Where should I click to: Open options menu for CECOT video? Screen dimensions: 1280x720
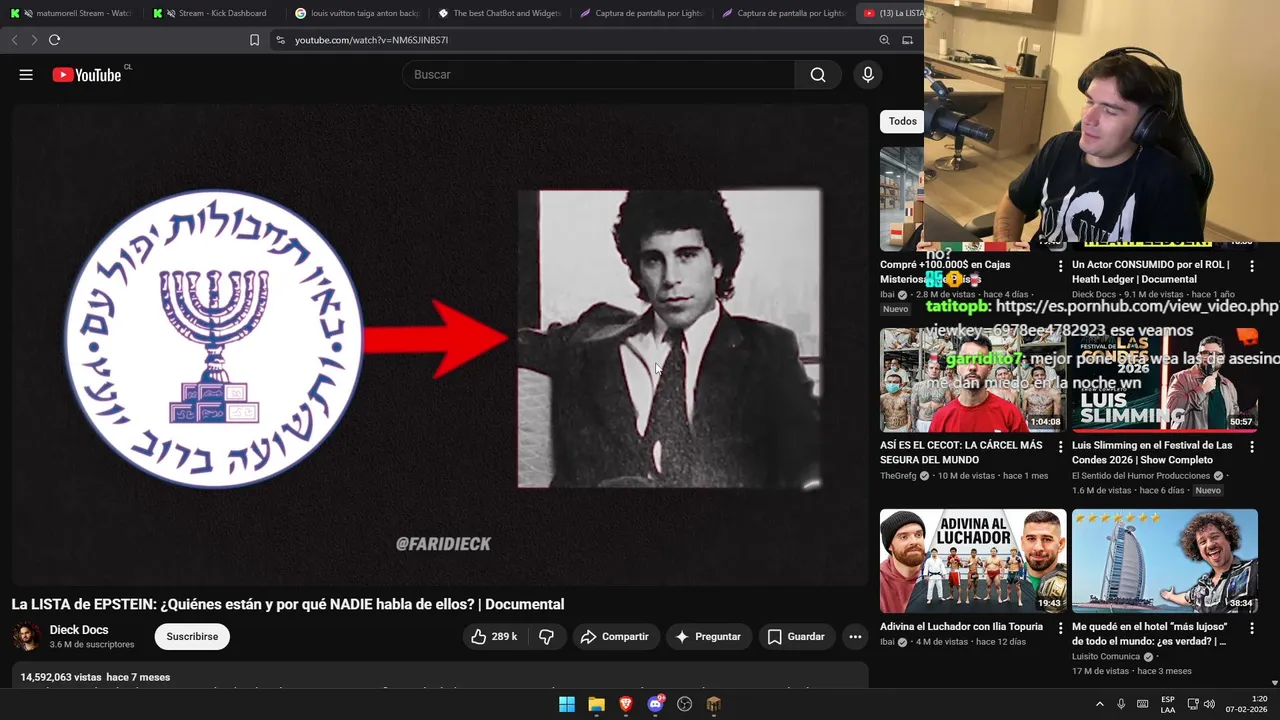pyautogui.click(x=1060, y=447)
